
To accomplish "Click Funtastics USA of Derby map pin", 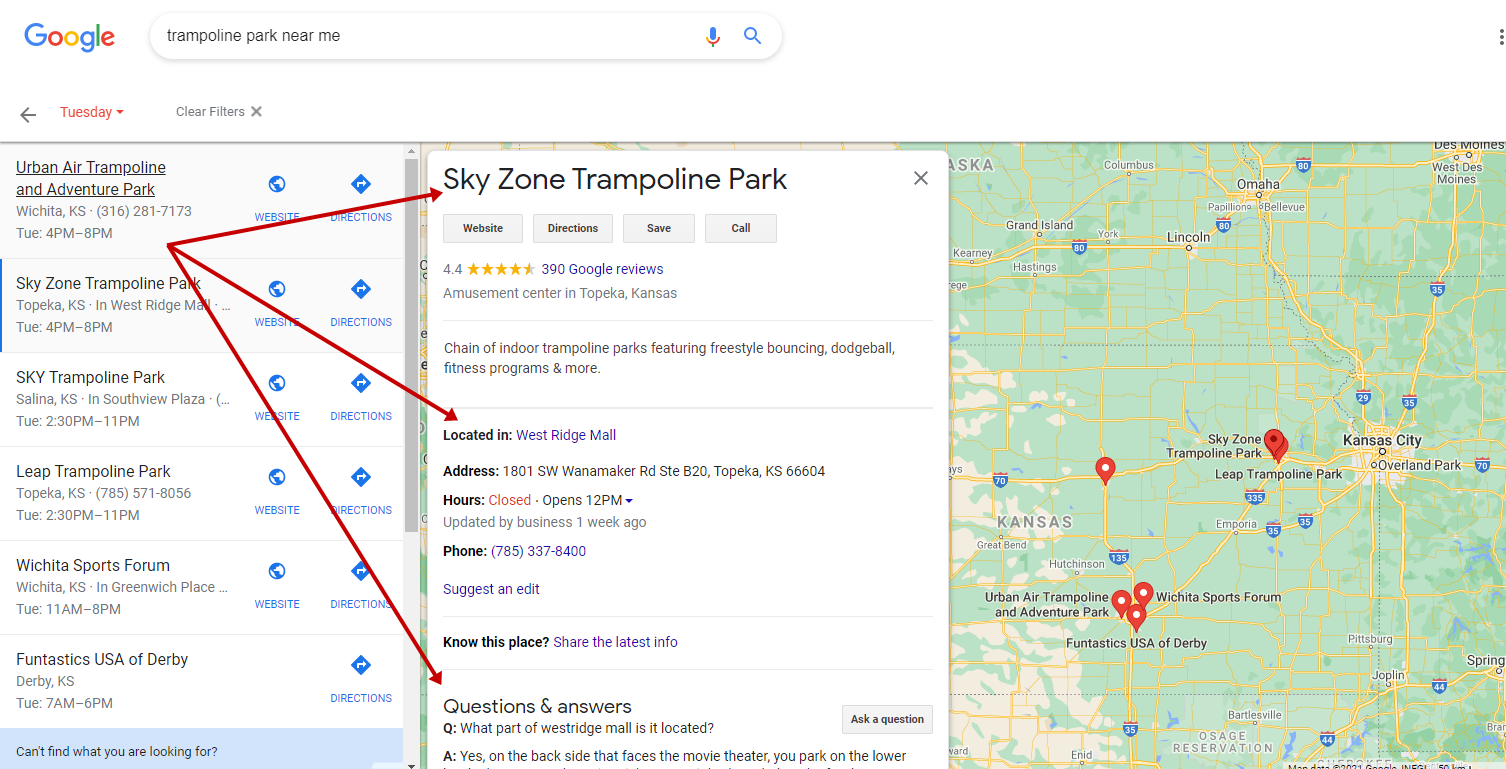I will (x=1136, y=618).
